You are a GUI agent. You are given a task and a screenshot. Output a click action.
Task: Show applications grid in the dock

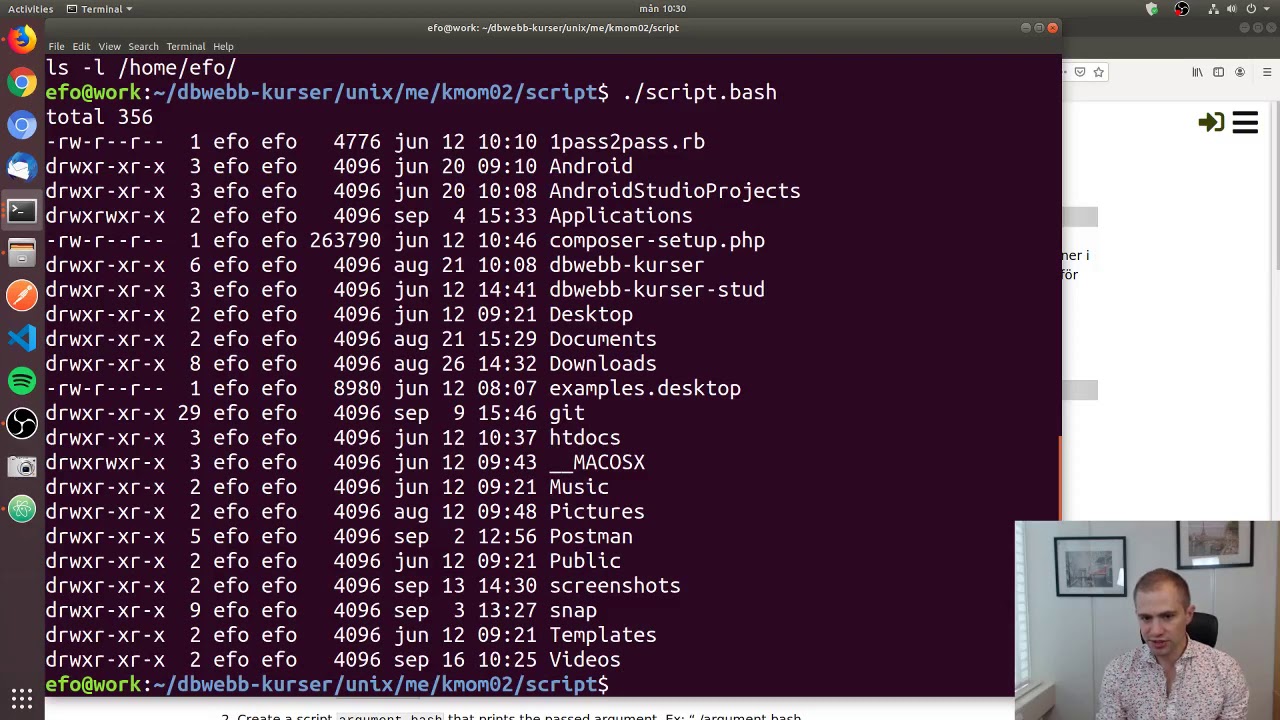pos(22,698)
